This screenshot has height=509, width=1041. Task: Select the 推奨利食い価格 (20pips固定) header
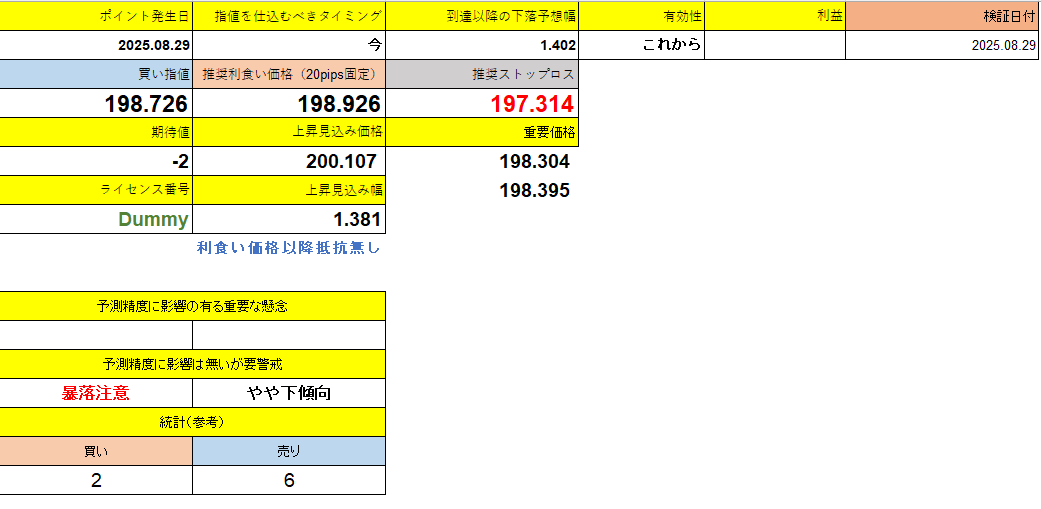pos(289,74)
